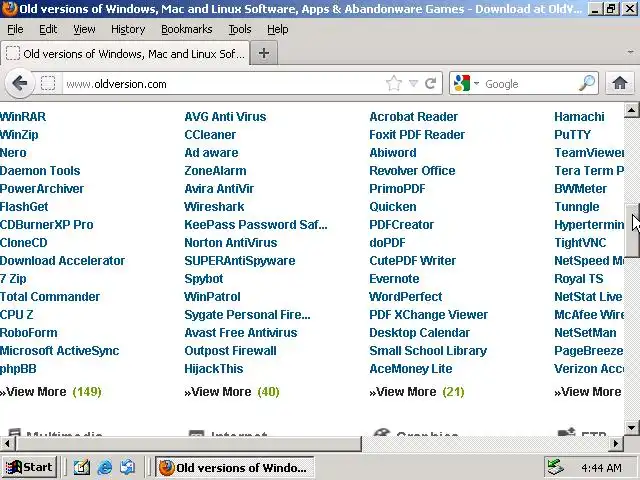Open the Start menu
This screenshot has width=640, height=480.
29,467
